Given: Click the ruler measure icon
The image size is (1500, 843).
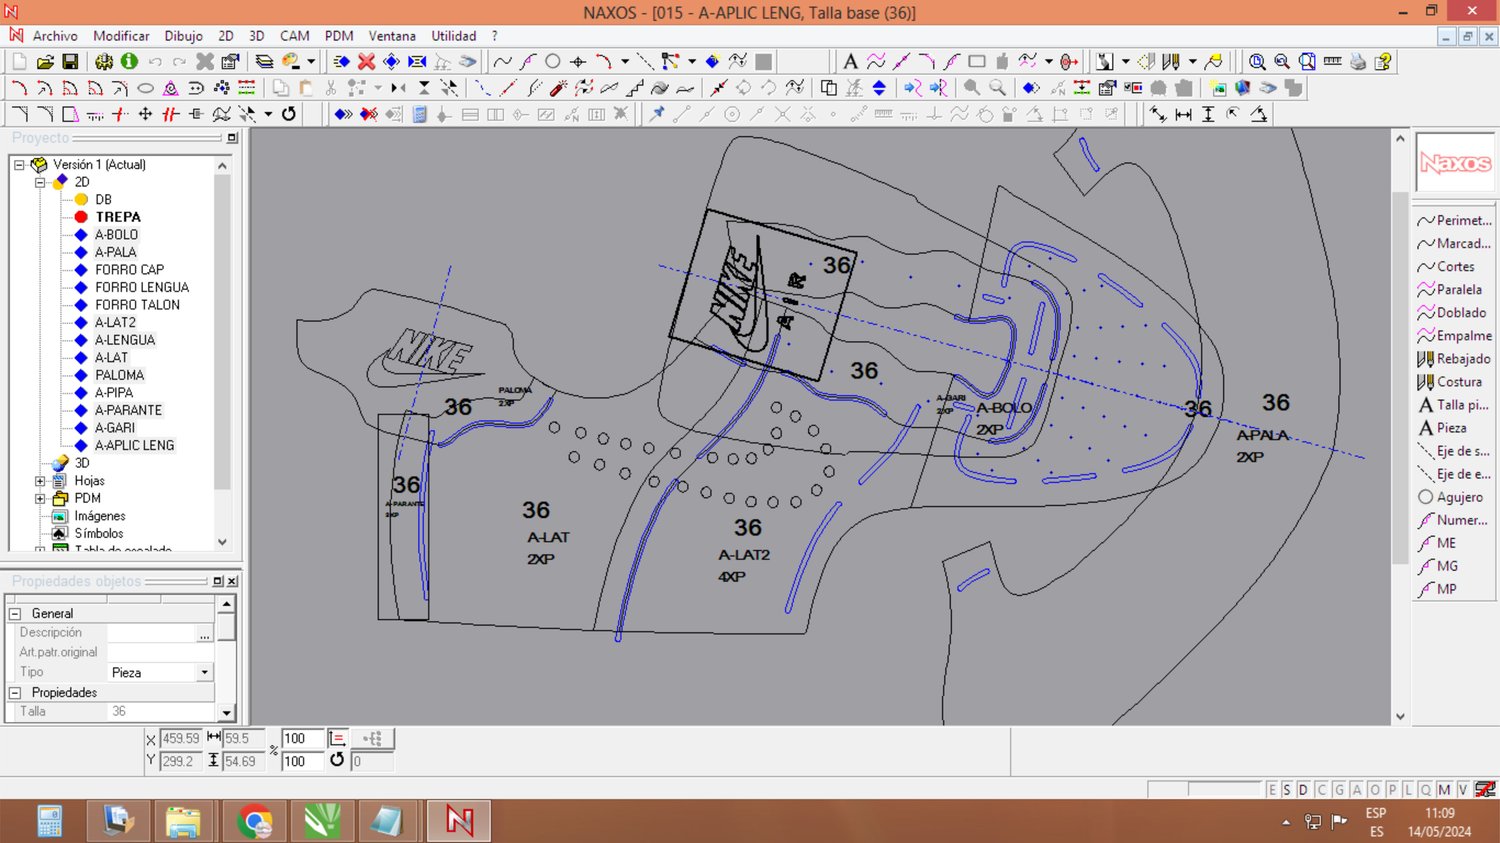Looking at the screenshot, I should point(1332,62).
